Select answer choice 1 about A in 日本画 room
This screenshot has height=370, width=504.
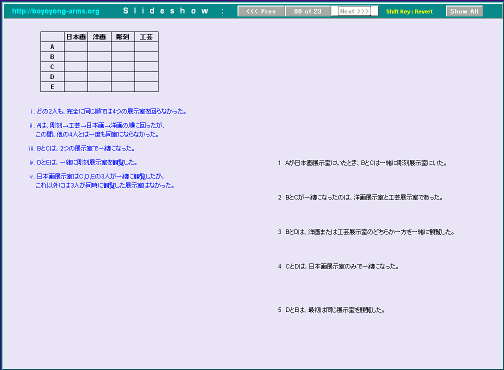(362, 163)
